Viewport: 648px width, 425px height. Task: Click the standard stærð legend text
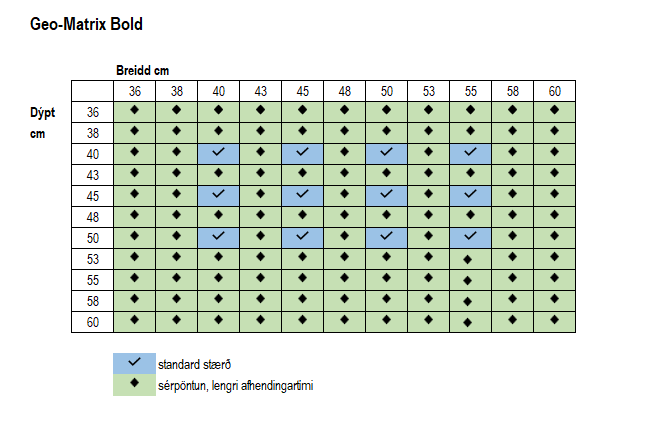192,363
